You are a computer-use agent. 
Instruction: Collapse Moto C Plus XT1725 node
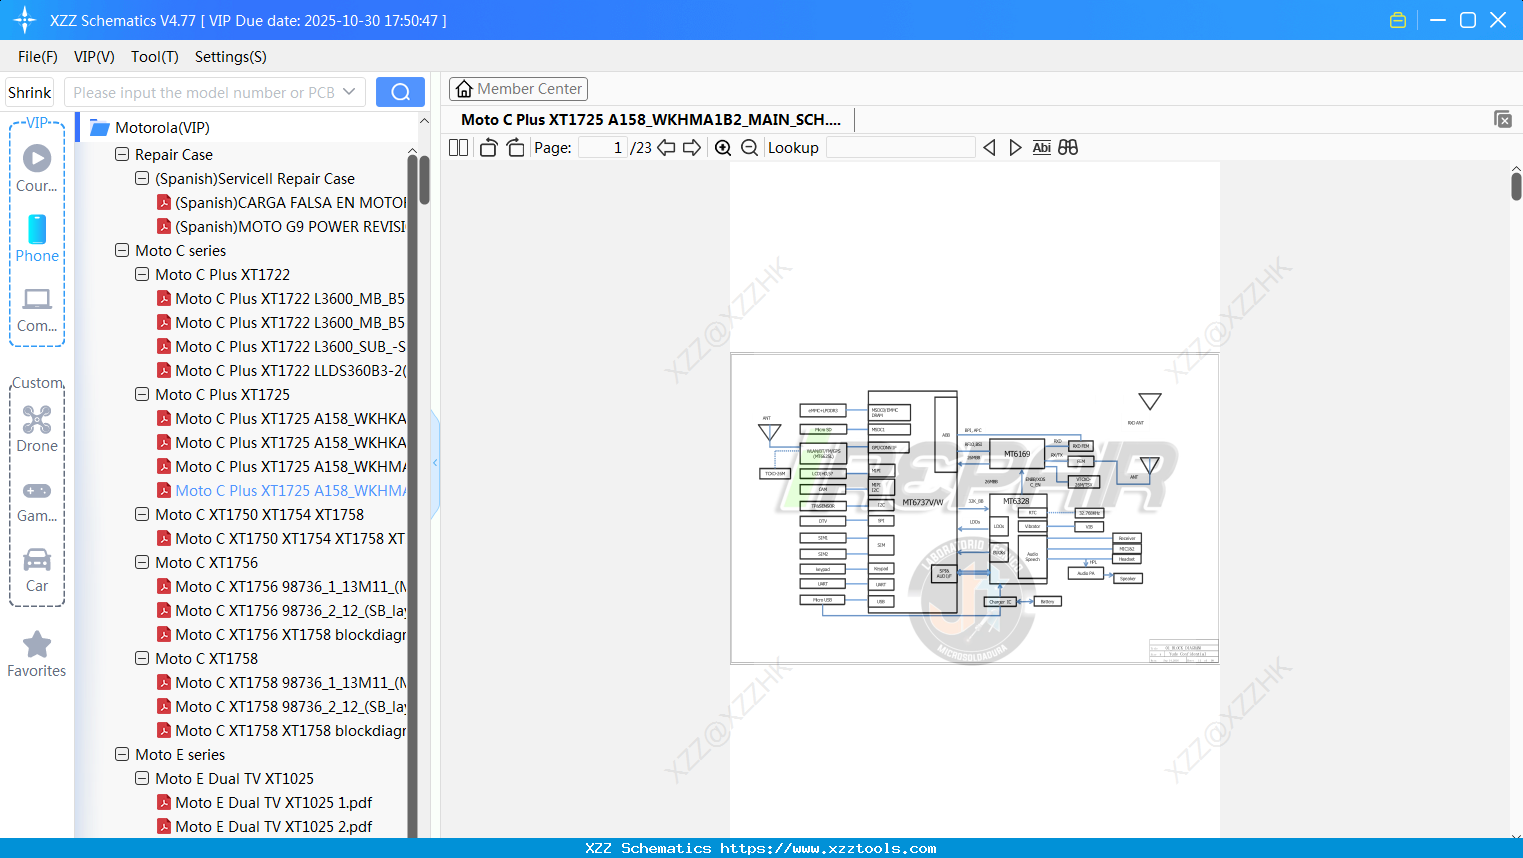pyautogui.click(x=142, y=395)
